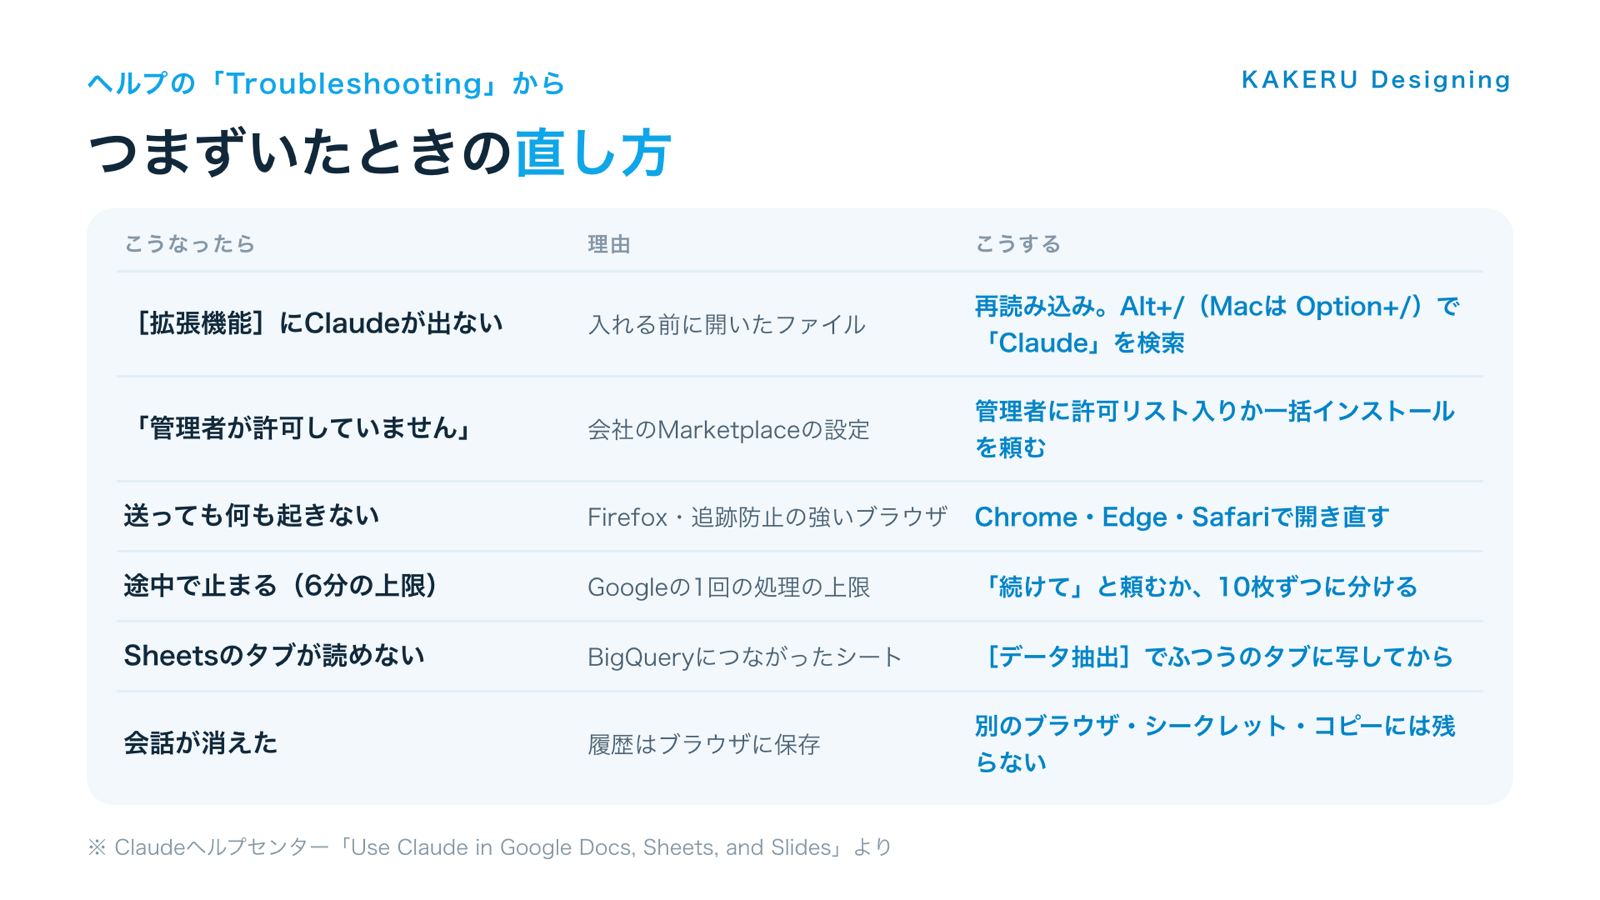The height and width of the screenshot is (900, 1600).
Task: Select the cell '送っても何も起きない'
Action: pyautogui.click(x=251, y=516)
